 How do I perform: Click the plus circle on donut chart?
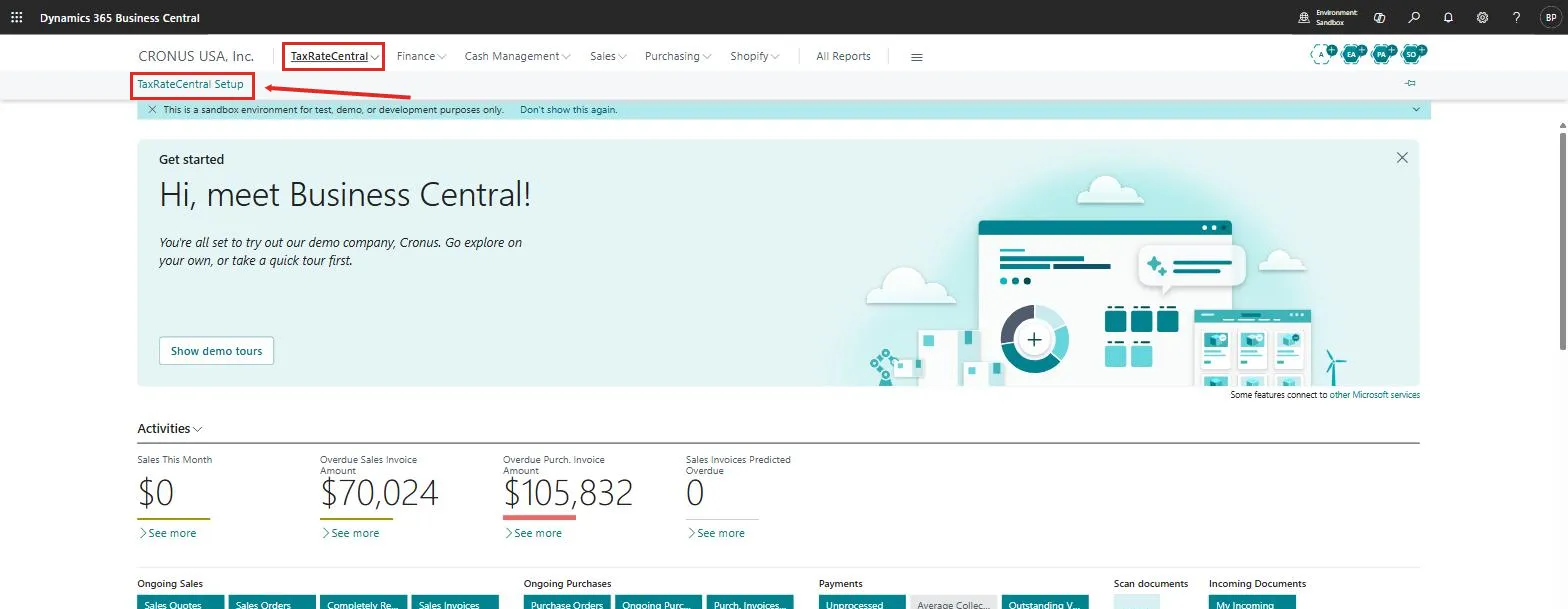(x=1034, y=340)
